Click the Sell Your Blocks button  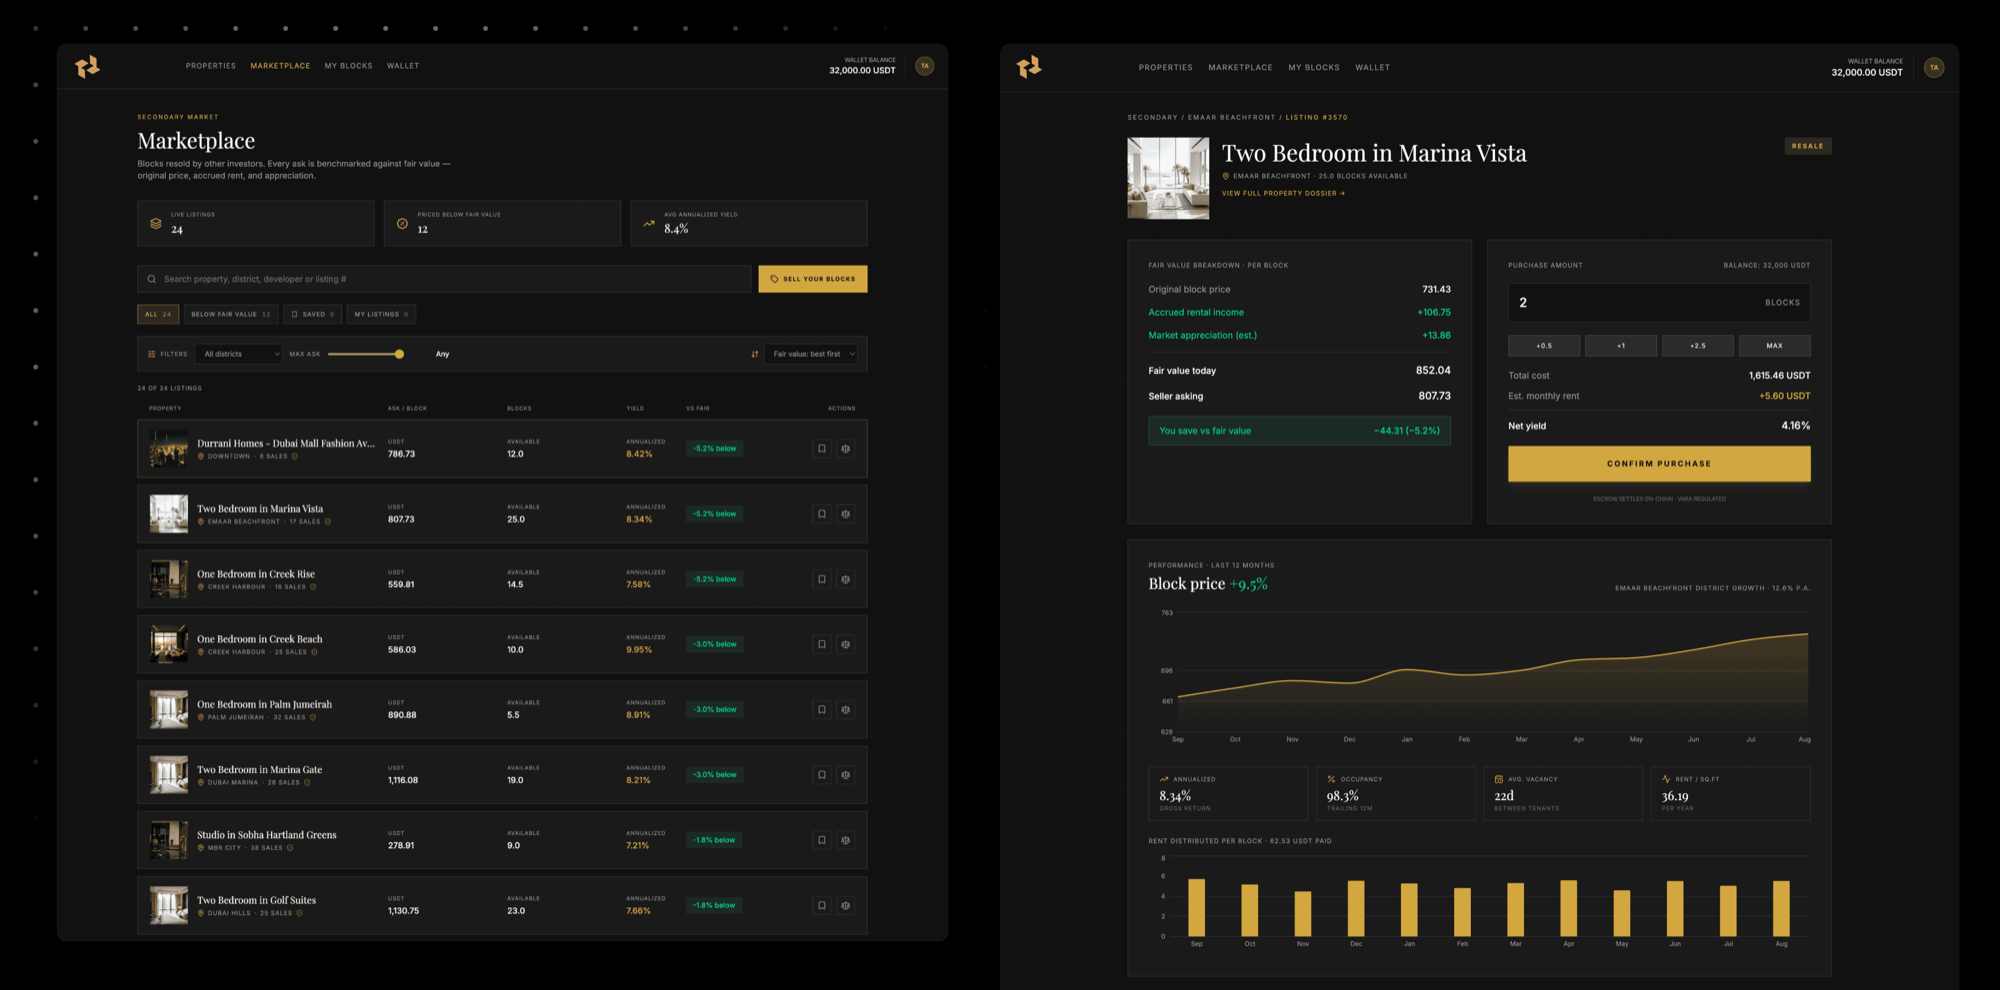point(813,279)
